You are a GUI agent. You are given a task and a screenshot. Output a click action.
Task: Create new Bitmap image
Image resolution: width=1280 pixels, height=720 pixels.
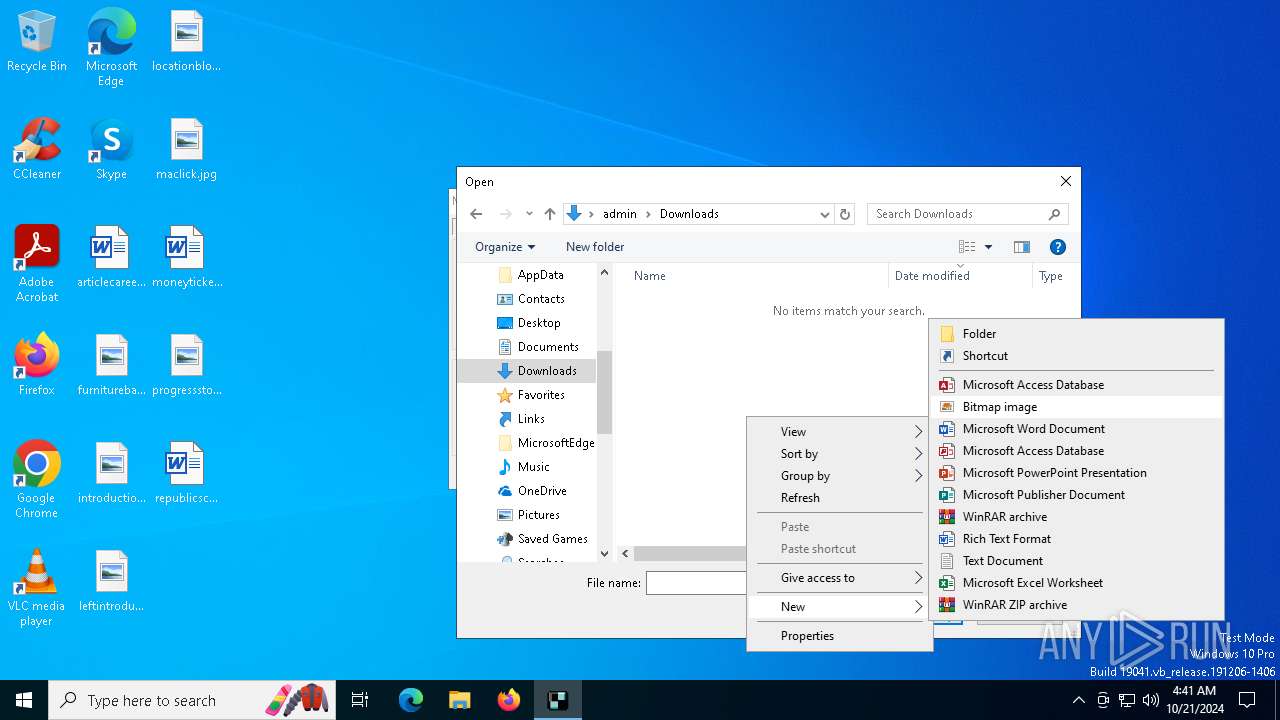point(1076,407)
